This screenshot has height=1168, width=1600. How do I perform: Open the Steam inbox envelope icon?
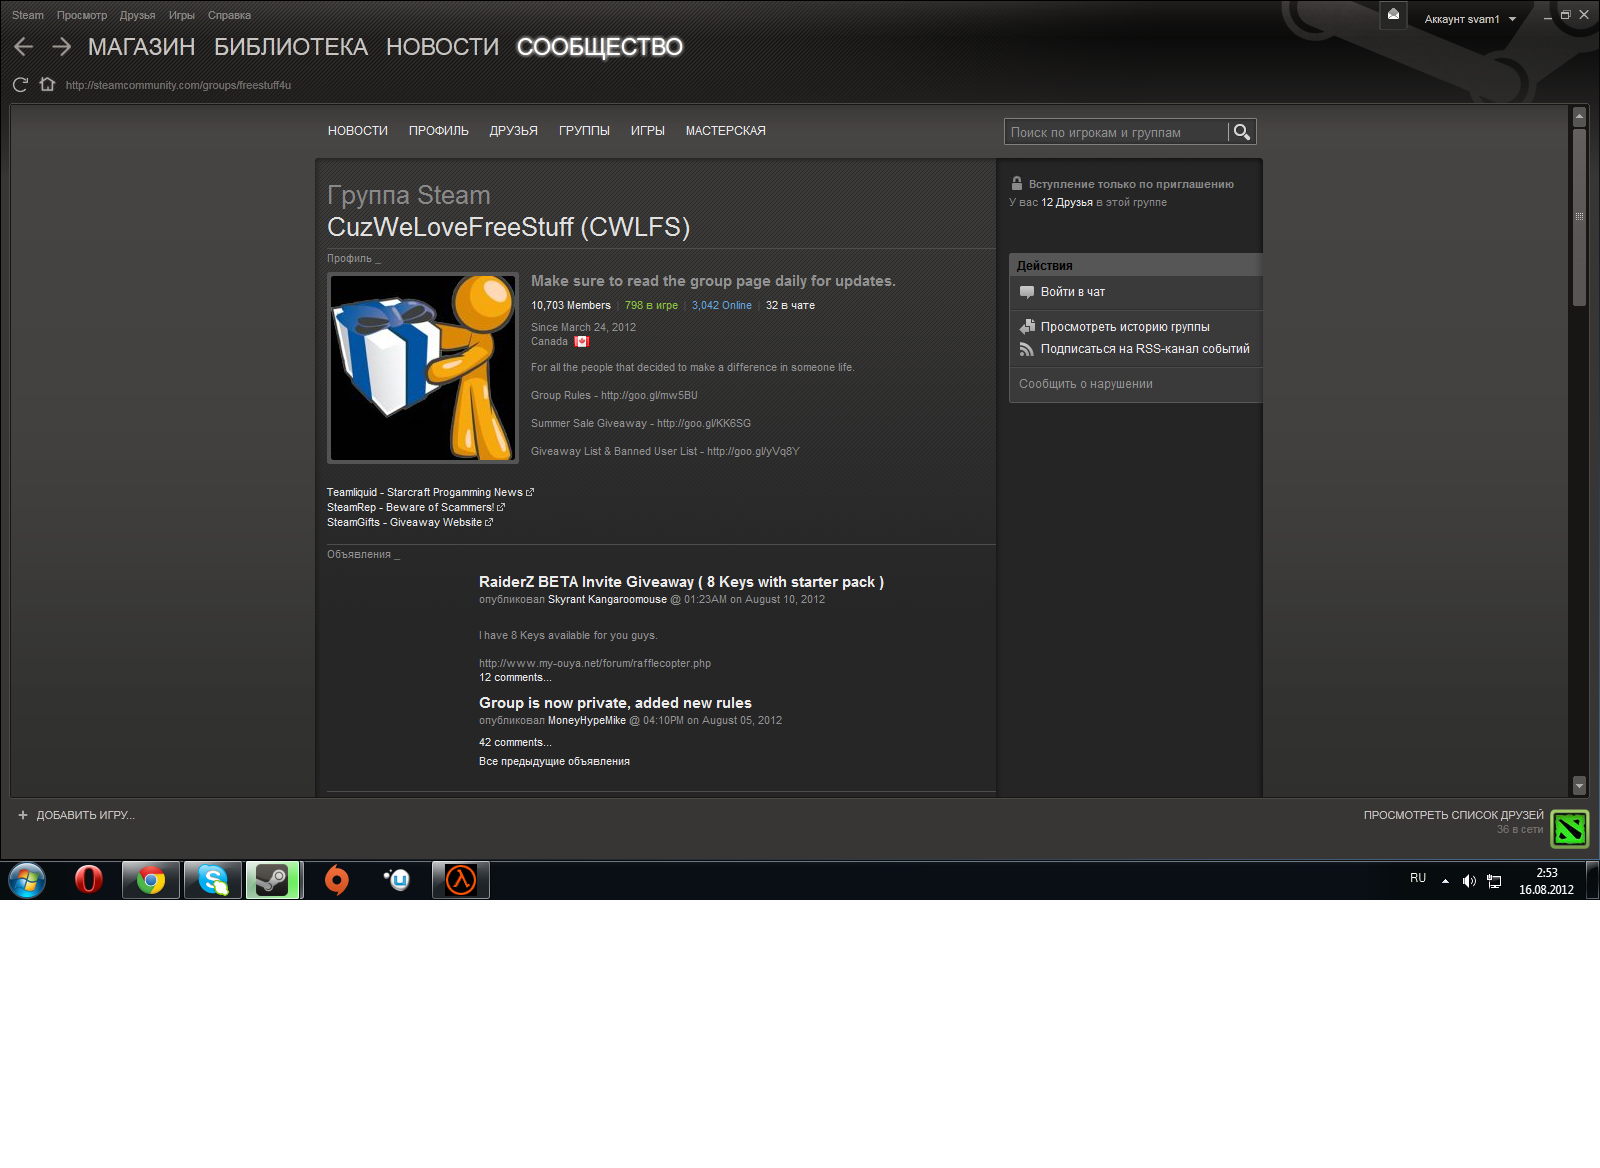tap(1393, 15)
